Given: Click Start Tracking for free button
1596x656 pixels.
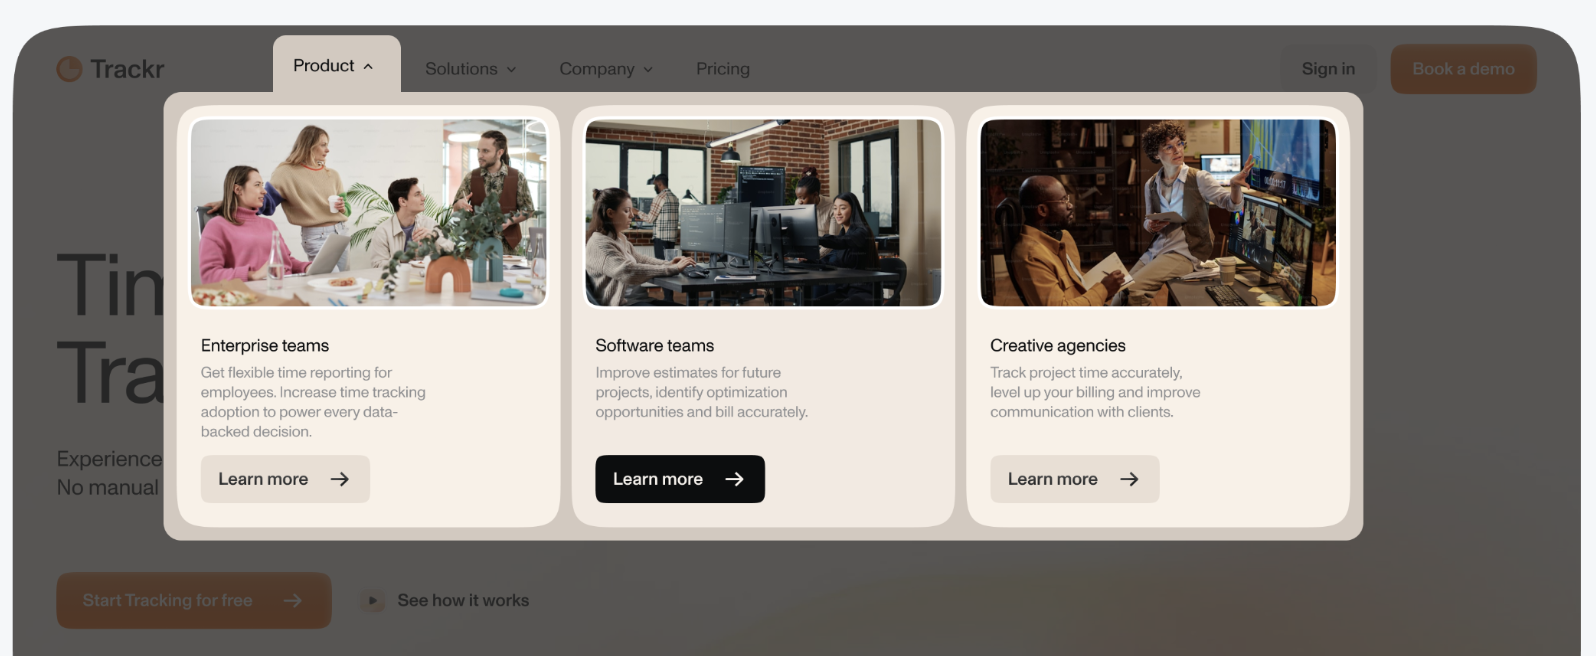Looking at the screenshot, I should click(194, 600).
